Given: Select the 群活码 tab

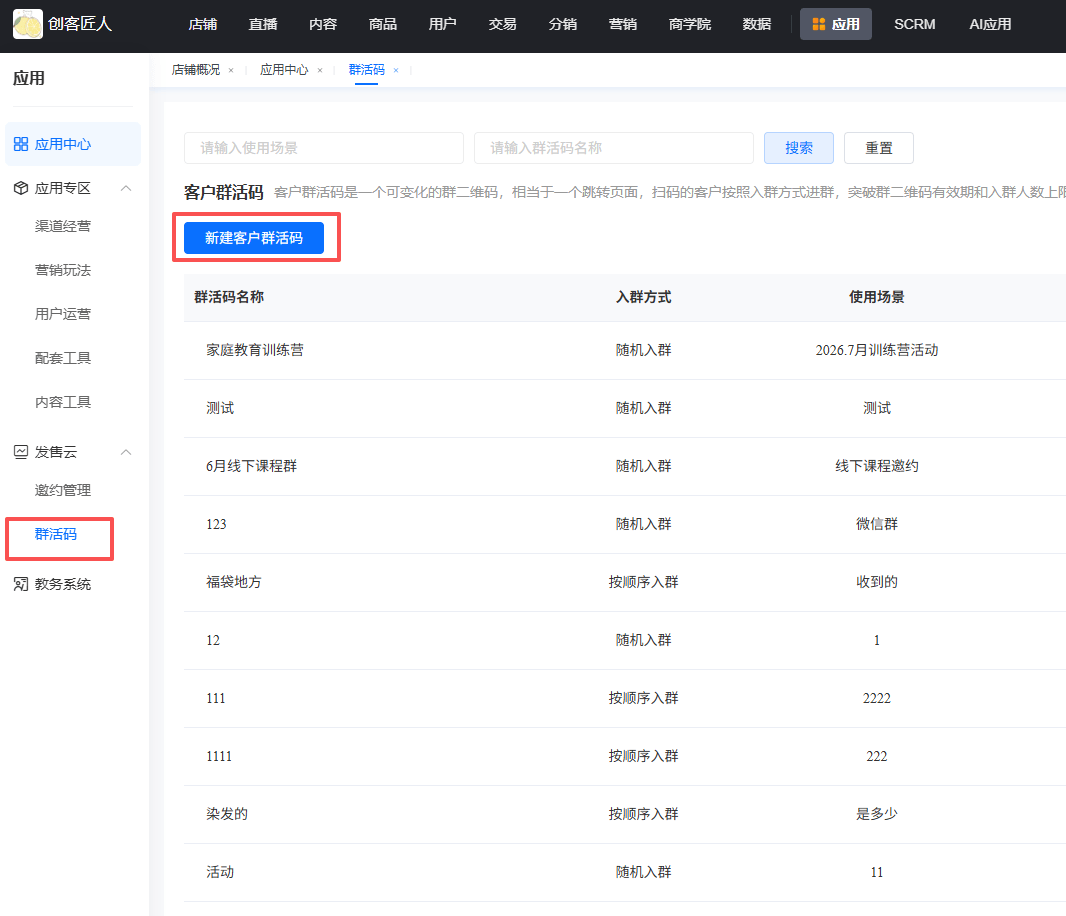Looking at the screenshot, I should [x=366, y=70].
